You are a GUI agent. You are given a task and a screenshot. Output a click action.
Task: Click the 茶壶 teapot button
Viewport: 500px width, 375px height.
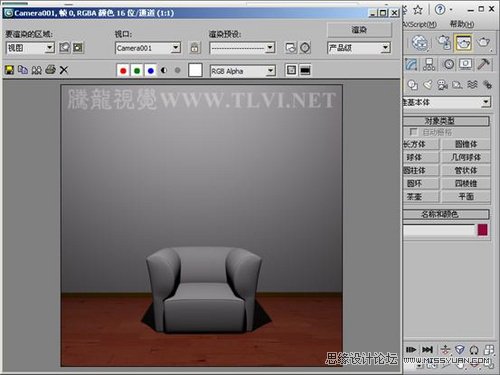[x=421, y=196]
